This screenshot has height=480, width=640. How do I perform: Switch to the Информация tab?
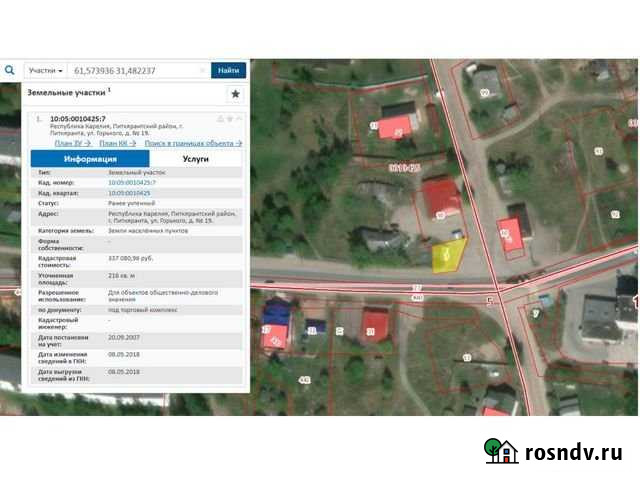point(90,159)
